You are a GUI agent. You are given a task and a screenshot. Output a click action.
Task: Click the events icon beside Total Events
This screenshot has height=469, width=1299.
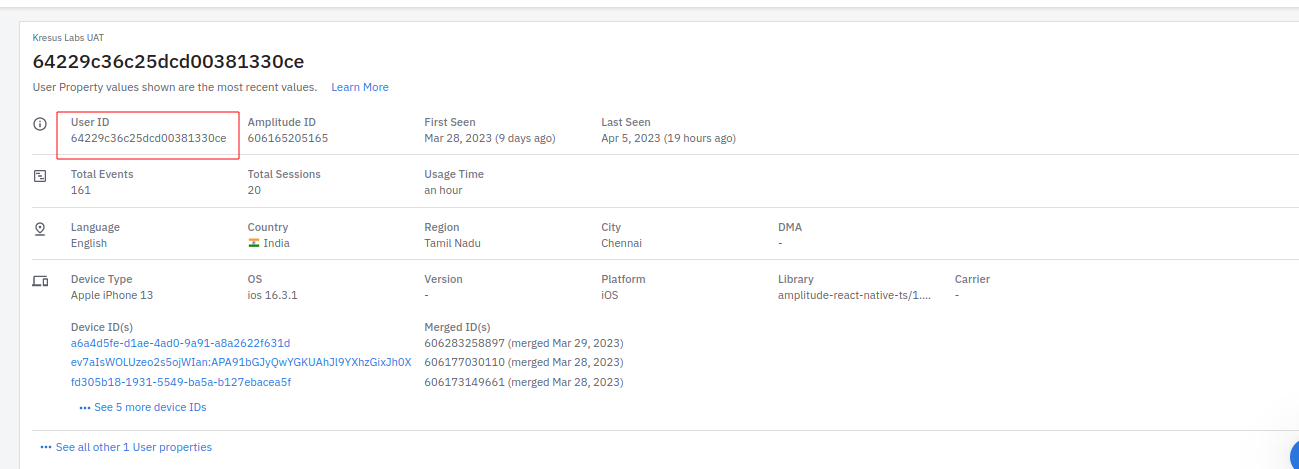(40, 176)
